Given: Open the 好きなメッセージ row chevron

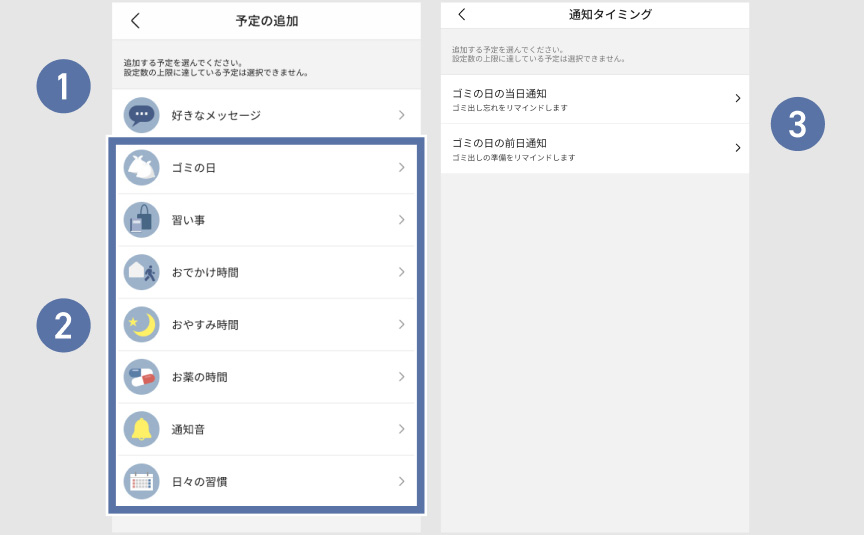Looking at the screenshot, I should (x=402, y=115).
